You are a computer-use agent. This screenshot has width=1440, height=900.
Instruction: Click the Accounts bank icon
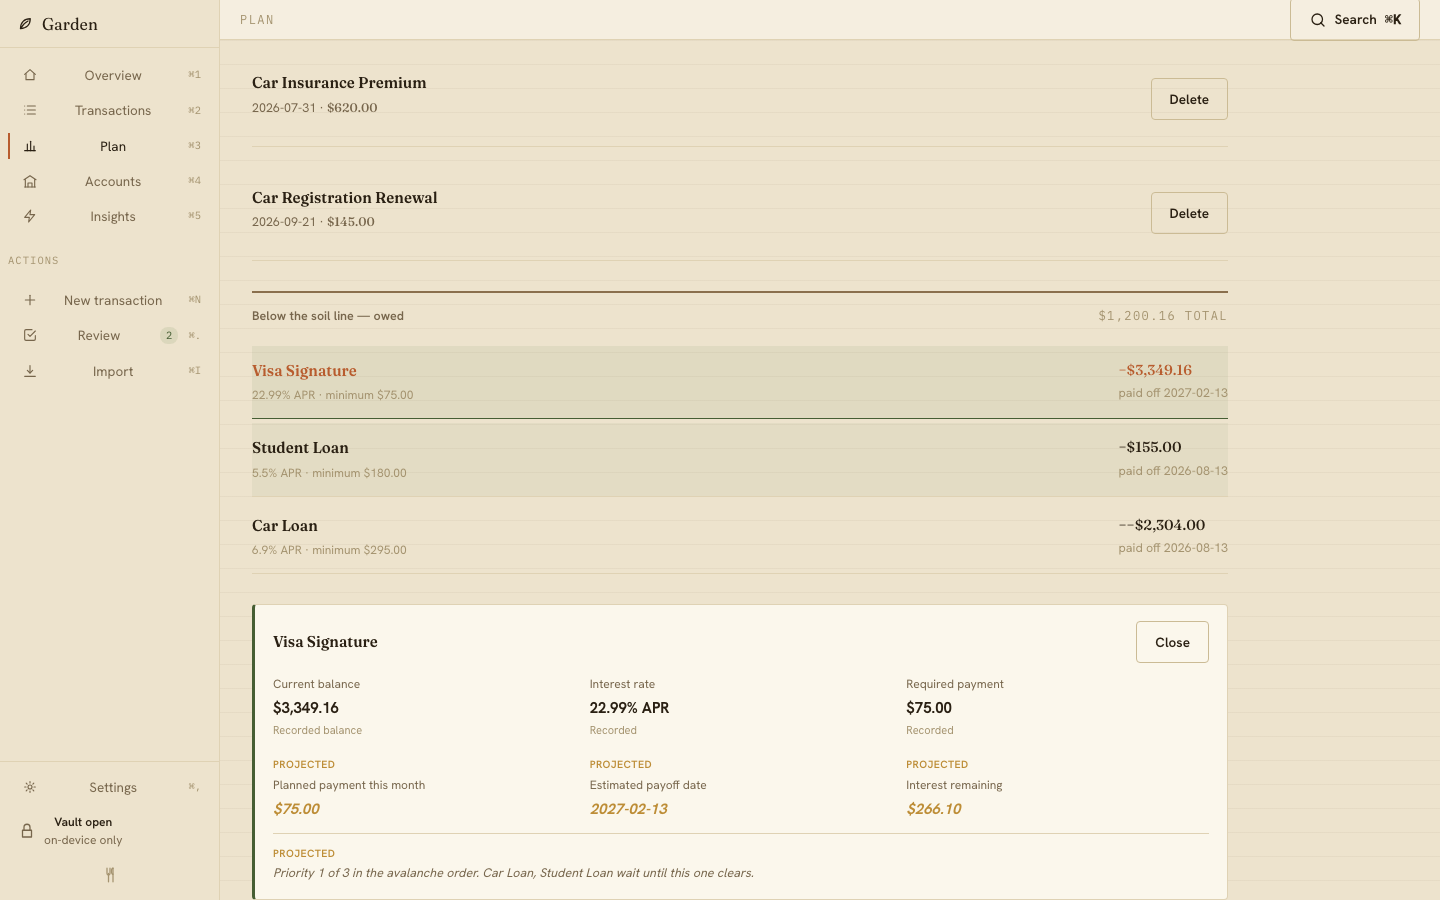(30, 181)
